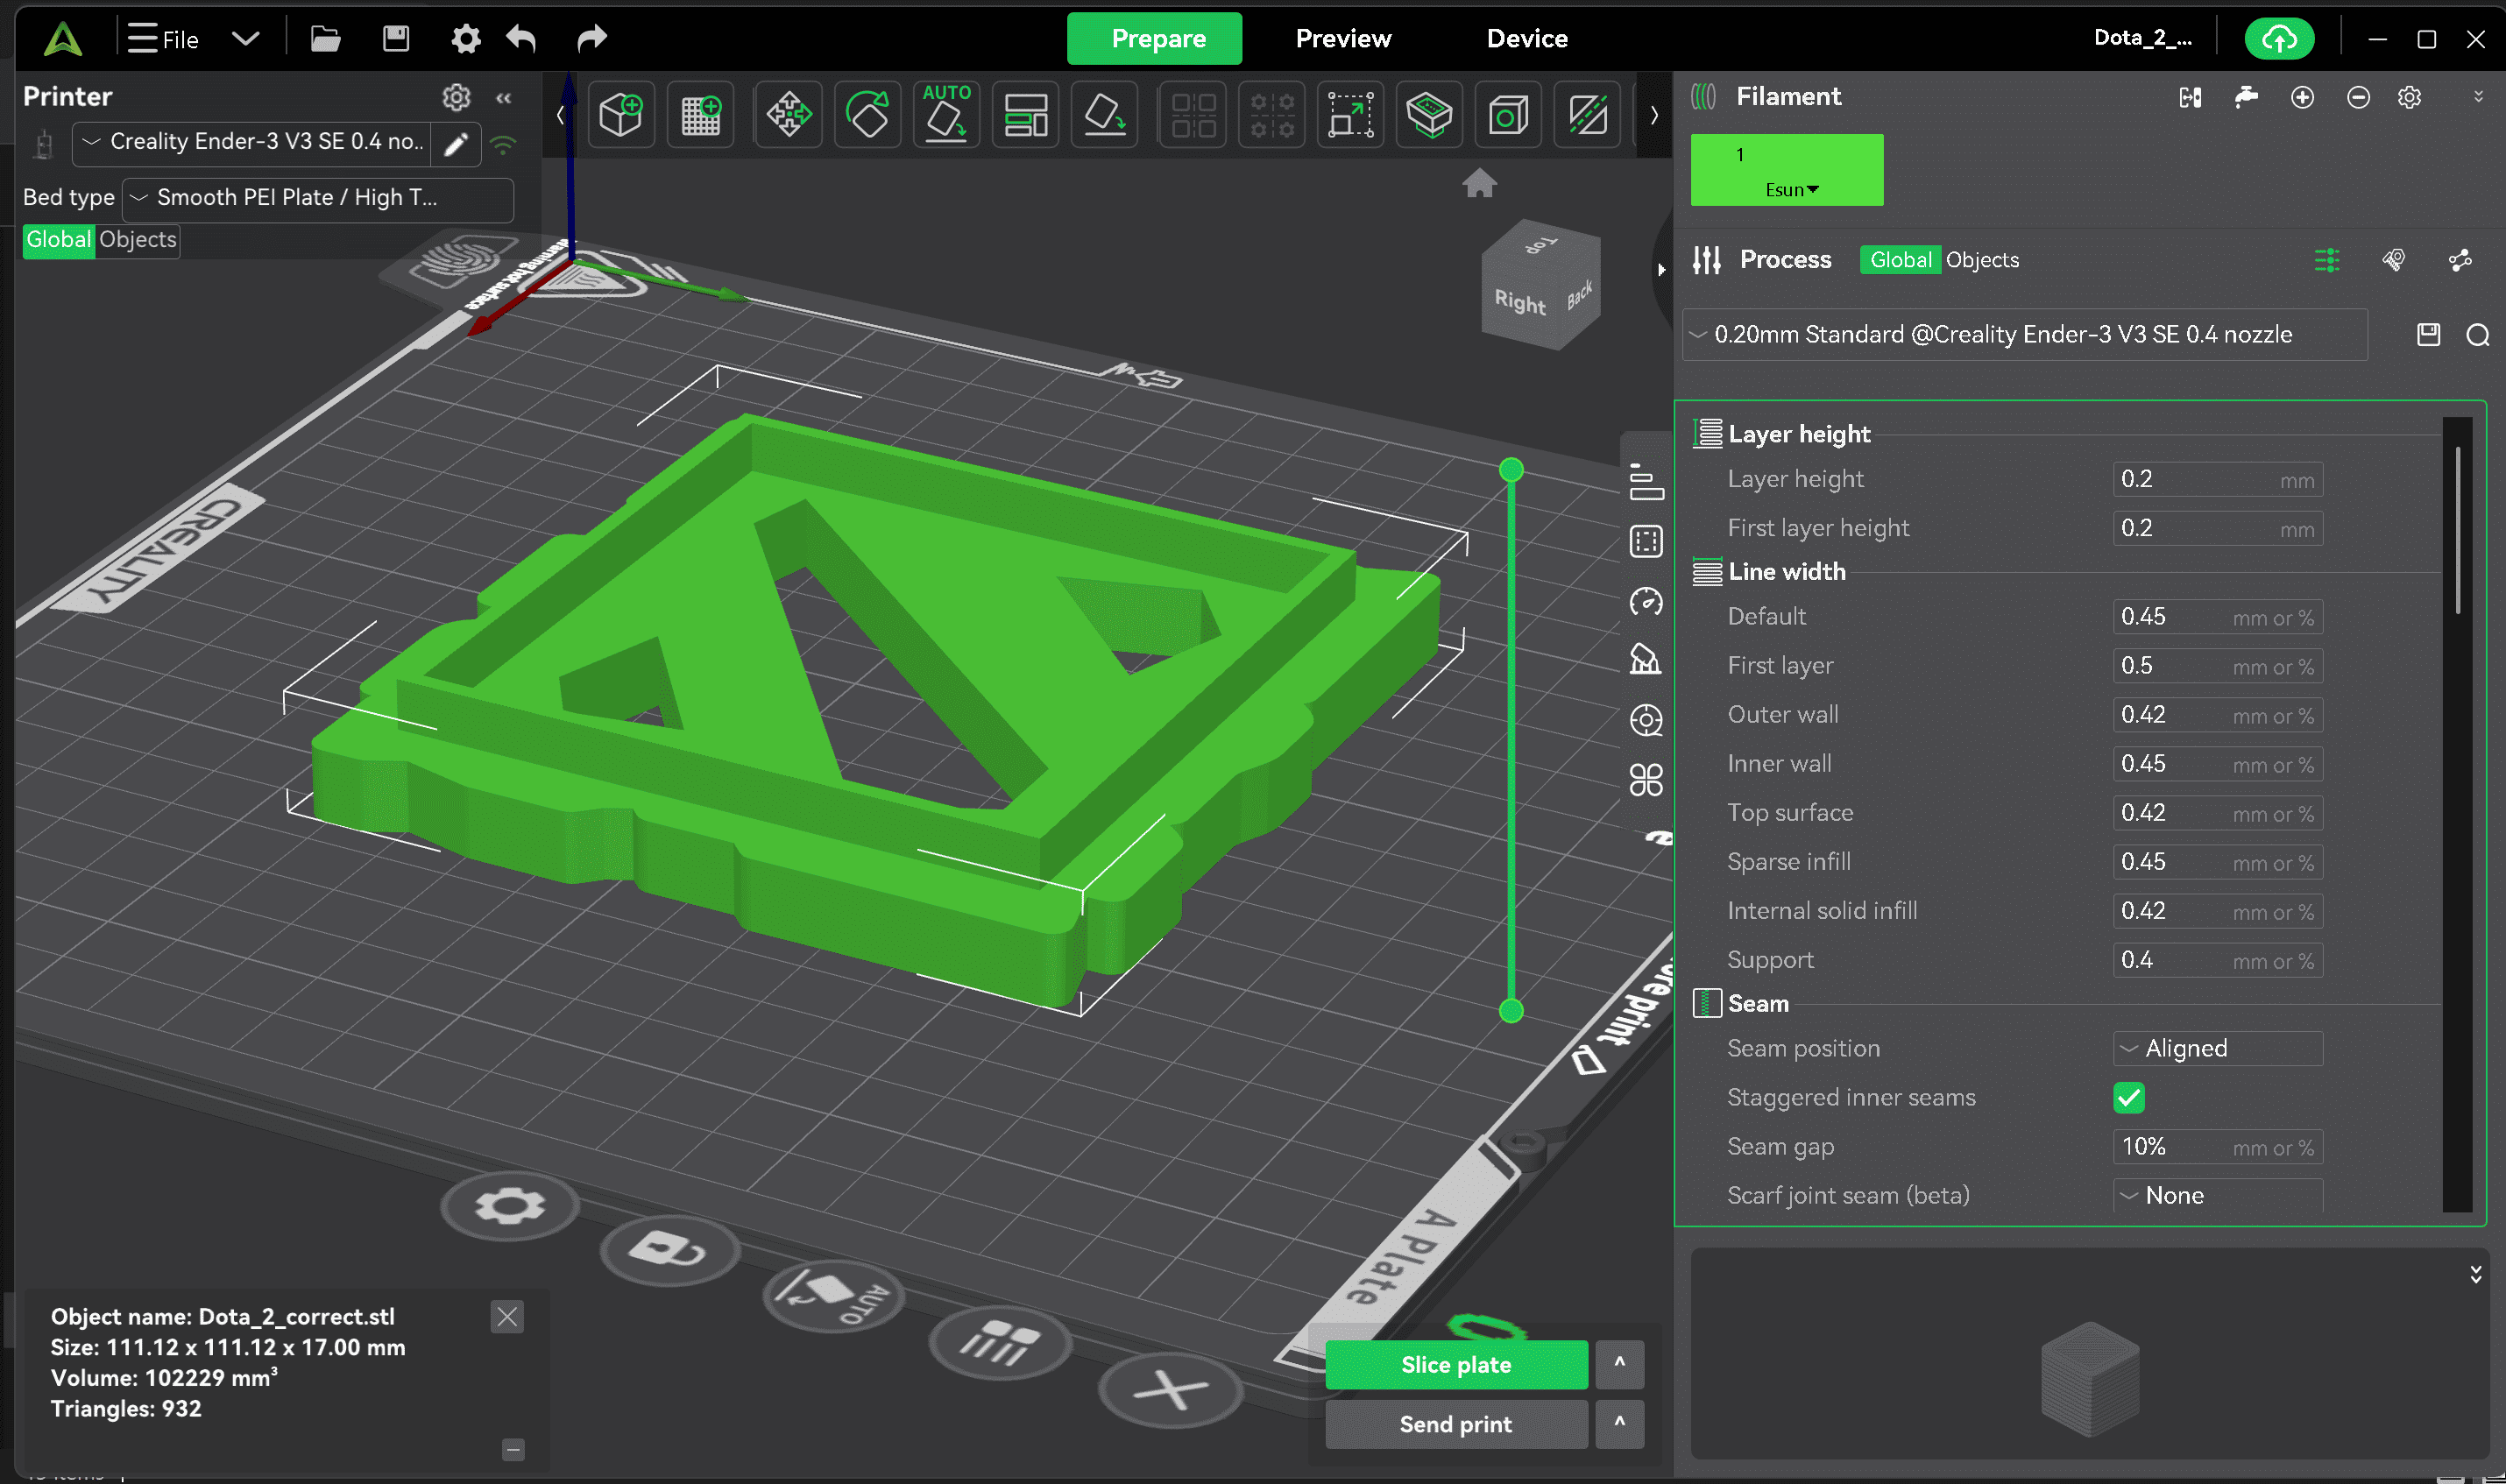Add a filament with plus icon
This screenshot has width=2506, height=1484.
(x=2302, y=97)
